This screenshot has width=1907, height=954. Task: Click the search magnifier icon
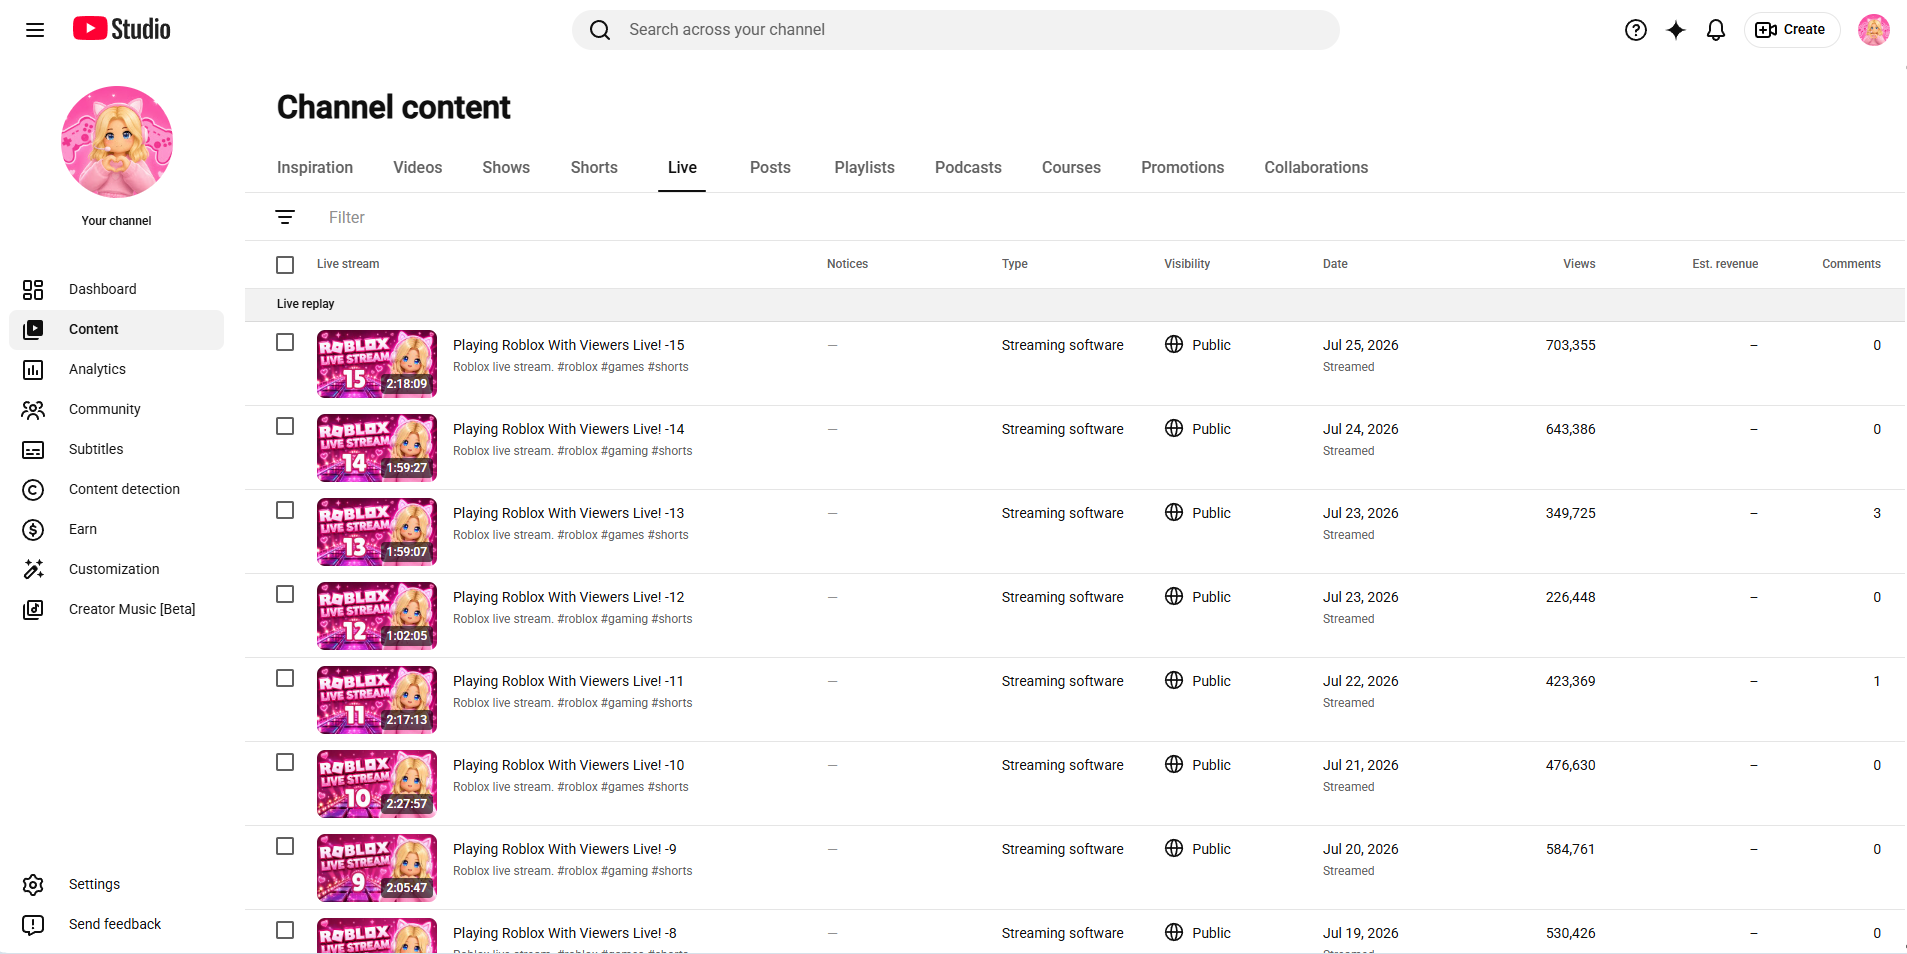tap(600, 30)
